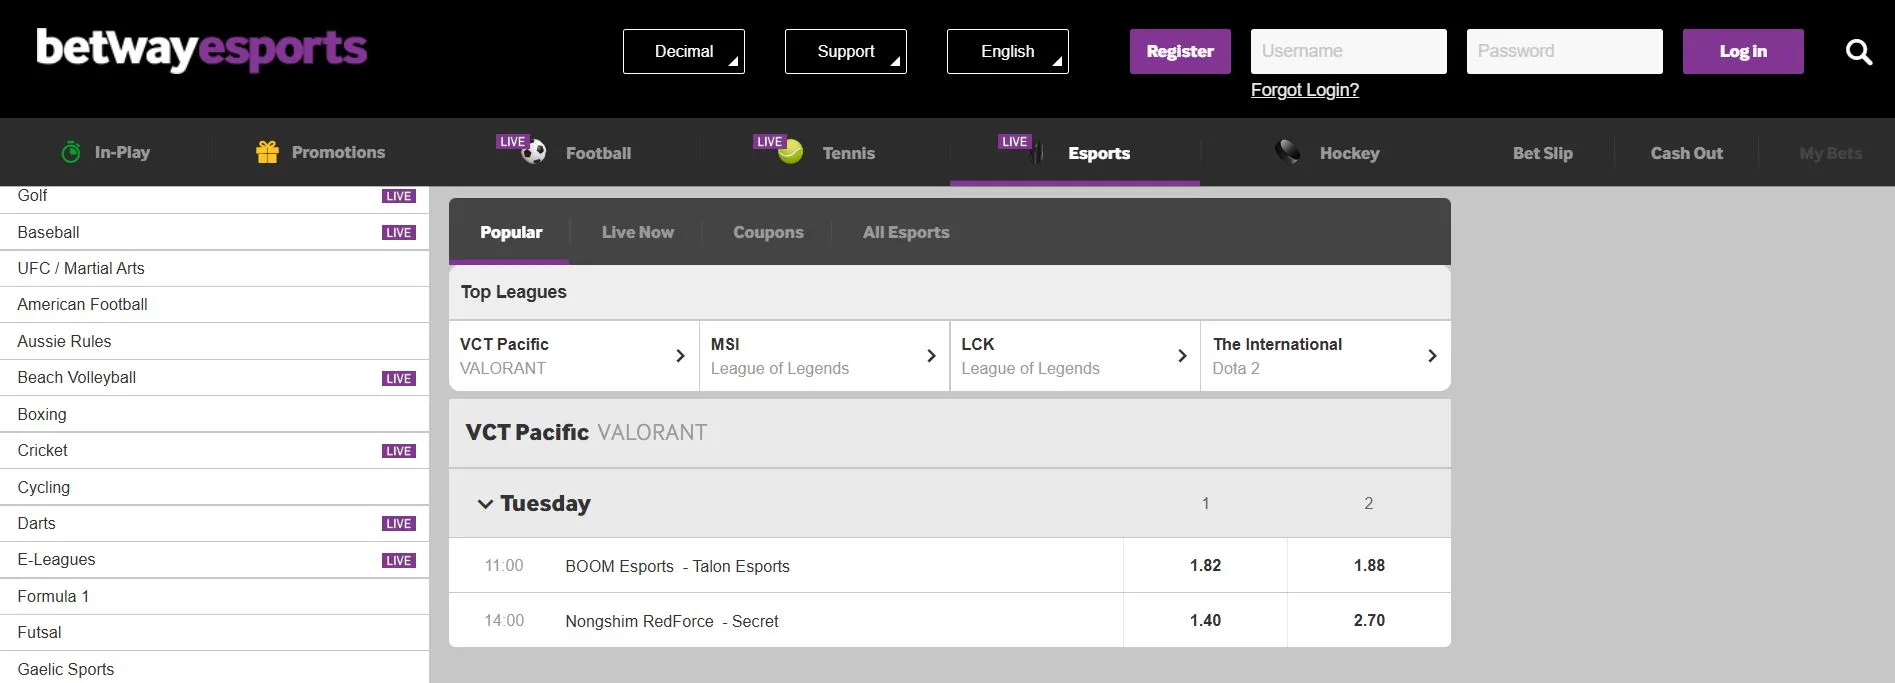Viewport: 1895px width, 683px height.
Task: Click the In-Play stopwatch icon
Action: pyautogui.click(x=71, y=152)
